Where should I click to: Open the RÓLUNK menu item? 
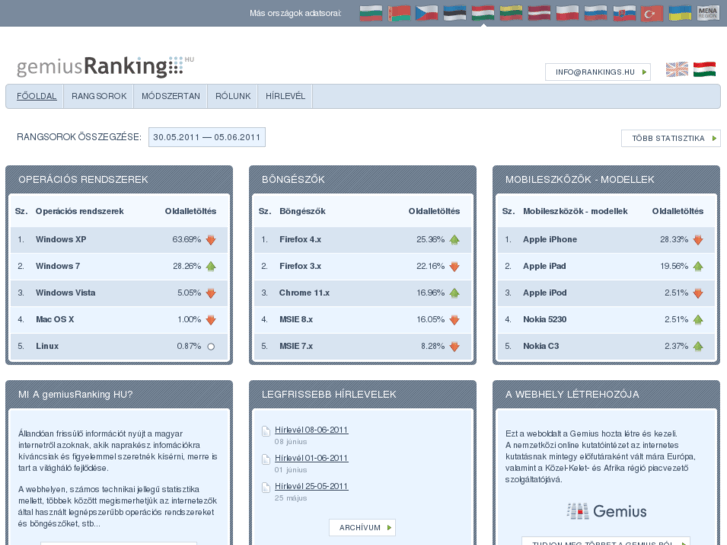click(233, 96)
